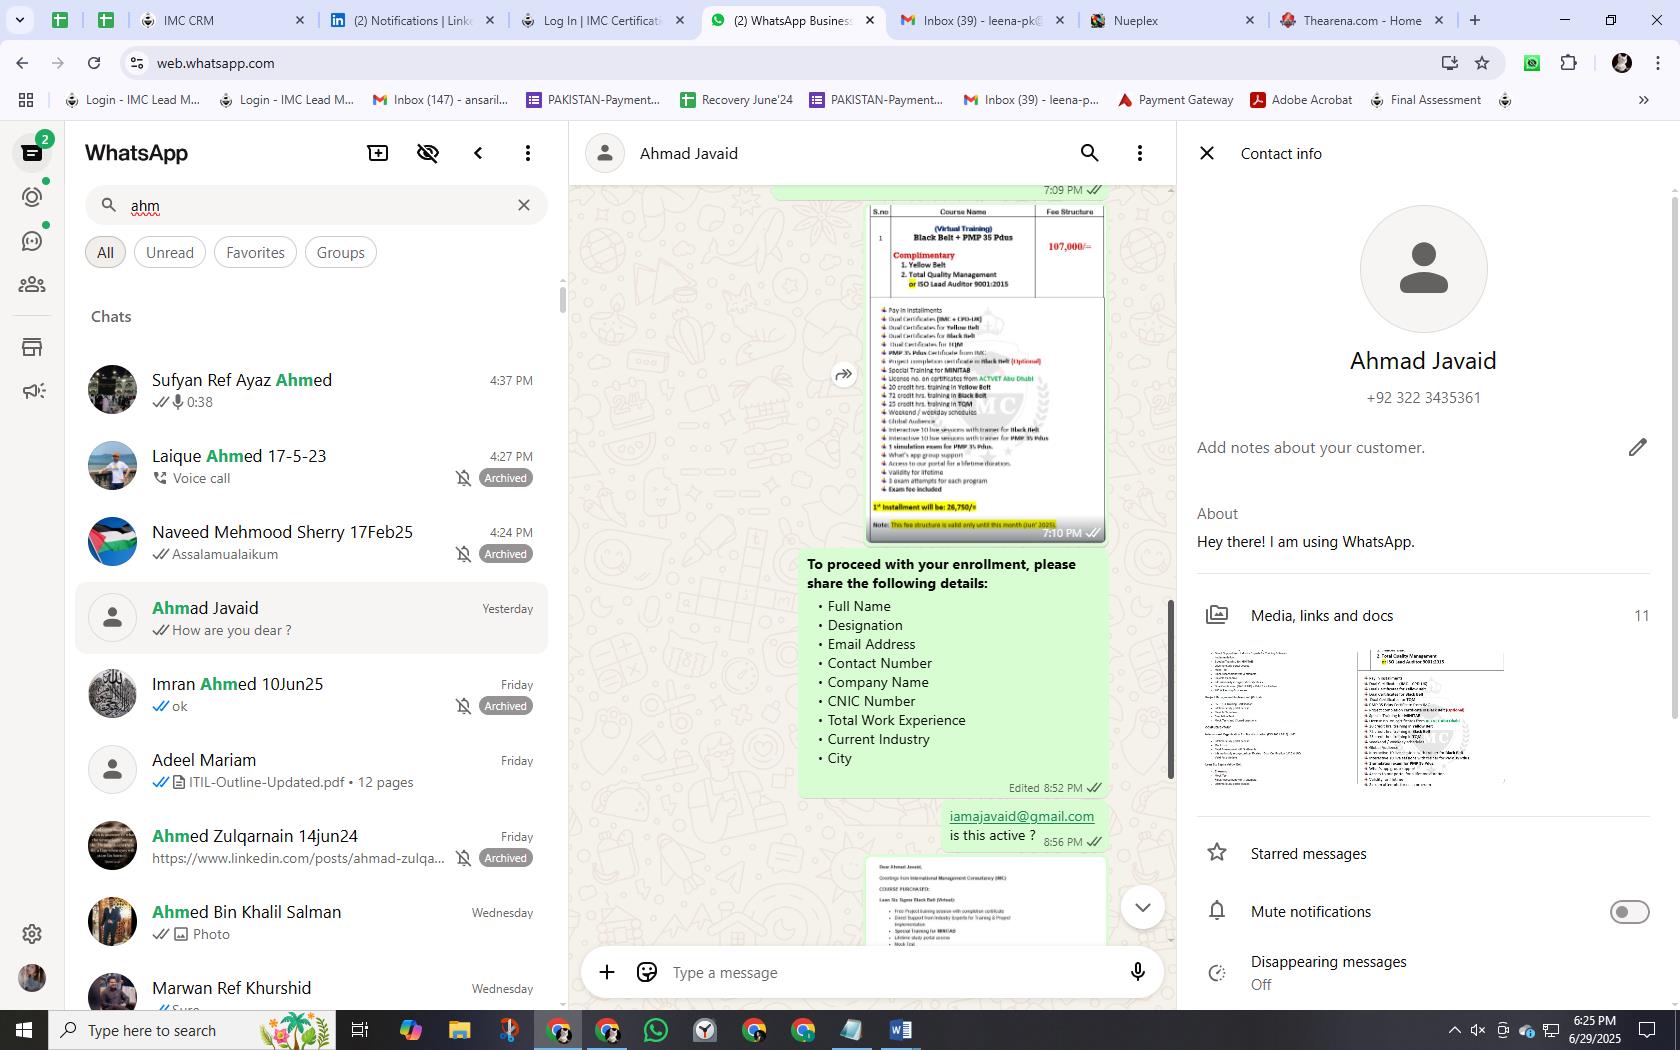Select the Favorites filter chip

[255, 253]
